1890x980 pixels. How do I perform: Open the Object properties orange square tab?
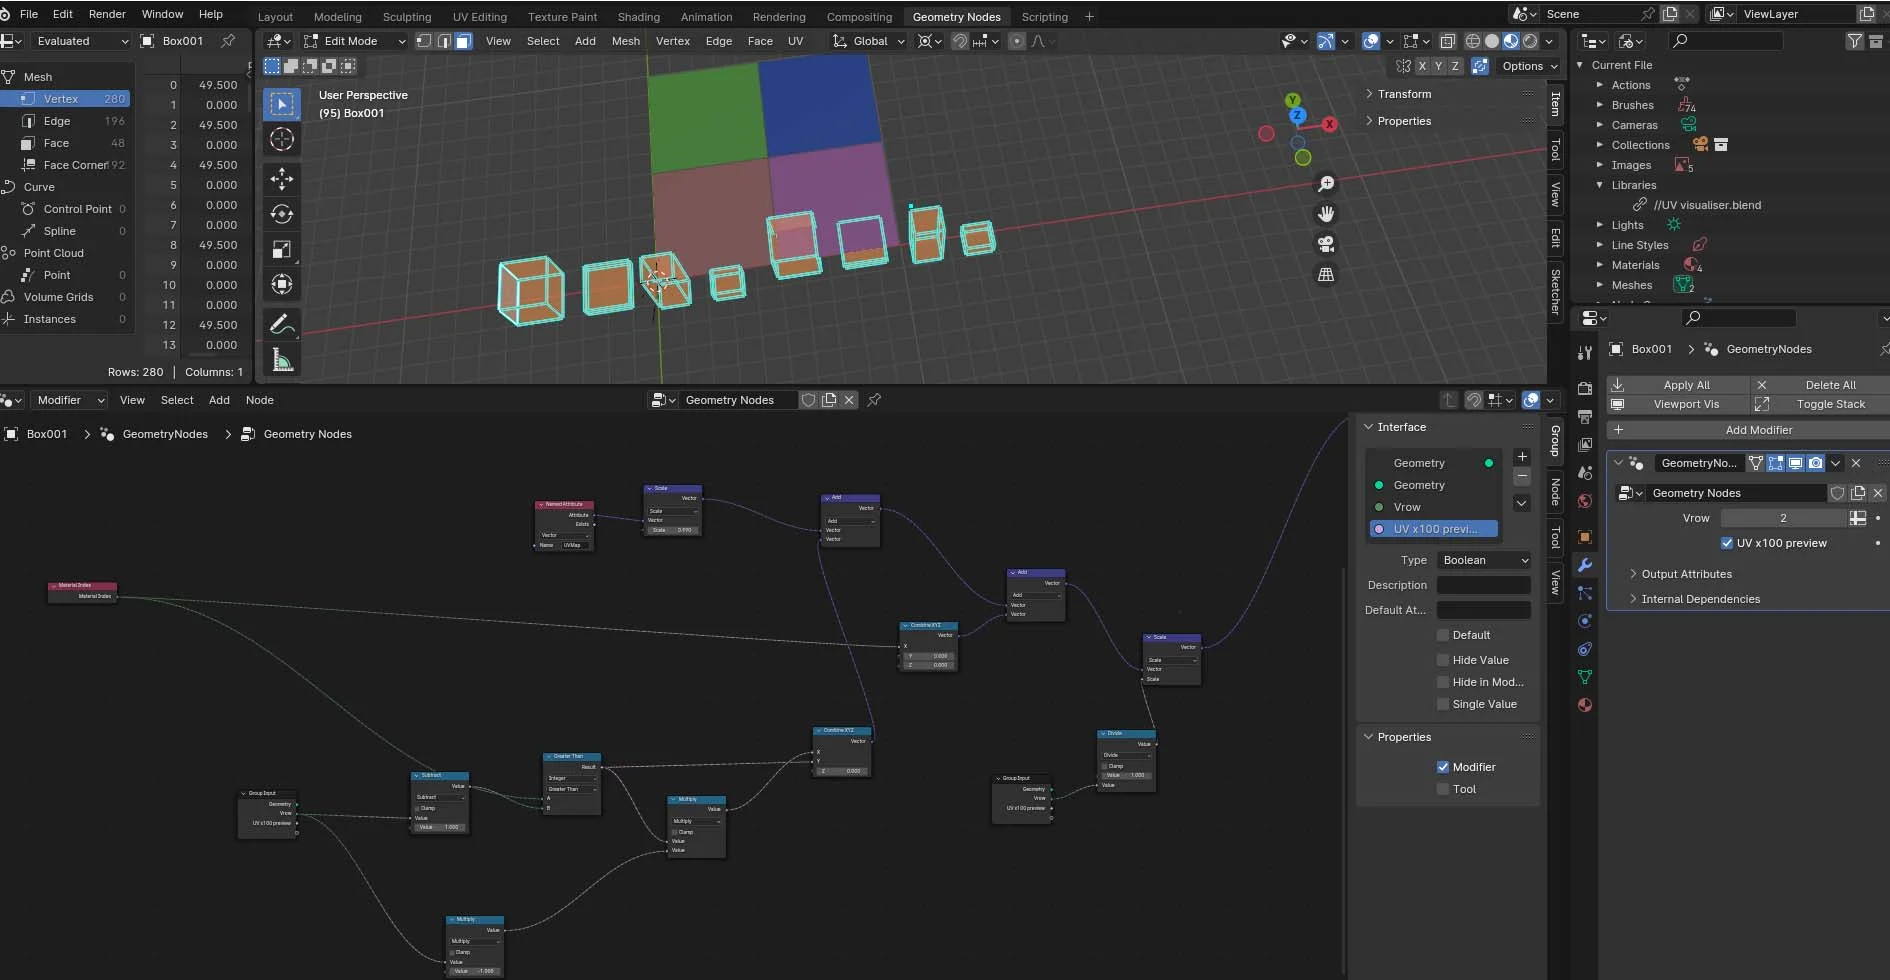(x=1584, y=537)
